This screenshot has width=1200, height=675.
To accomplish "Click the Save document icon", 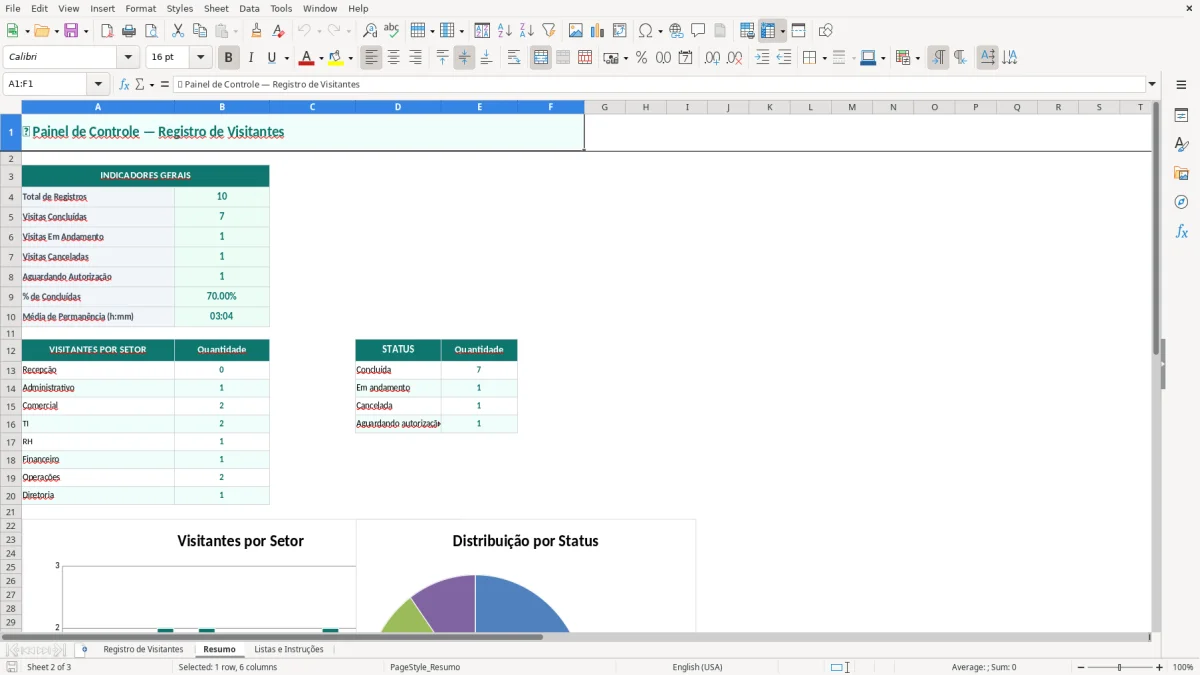I will pos(71,31).
